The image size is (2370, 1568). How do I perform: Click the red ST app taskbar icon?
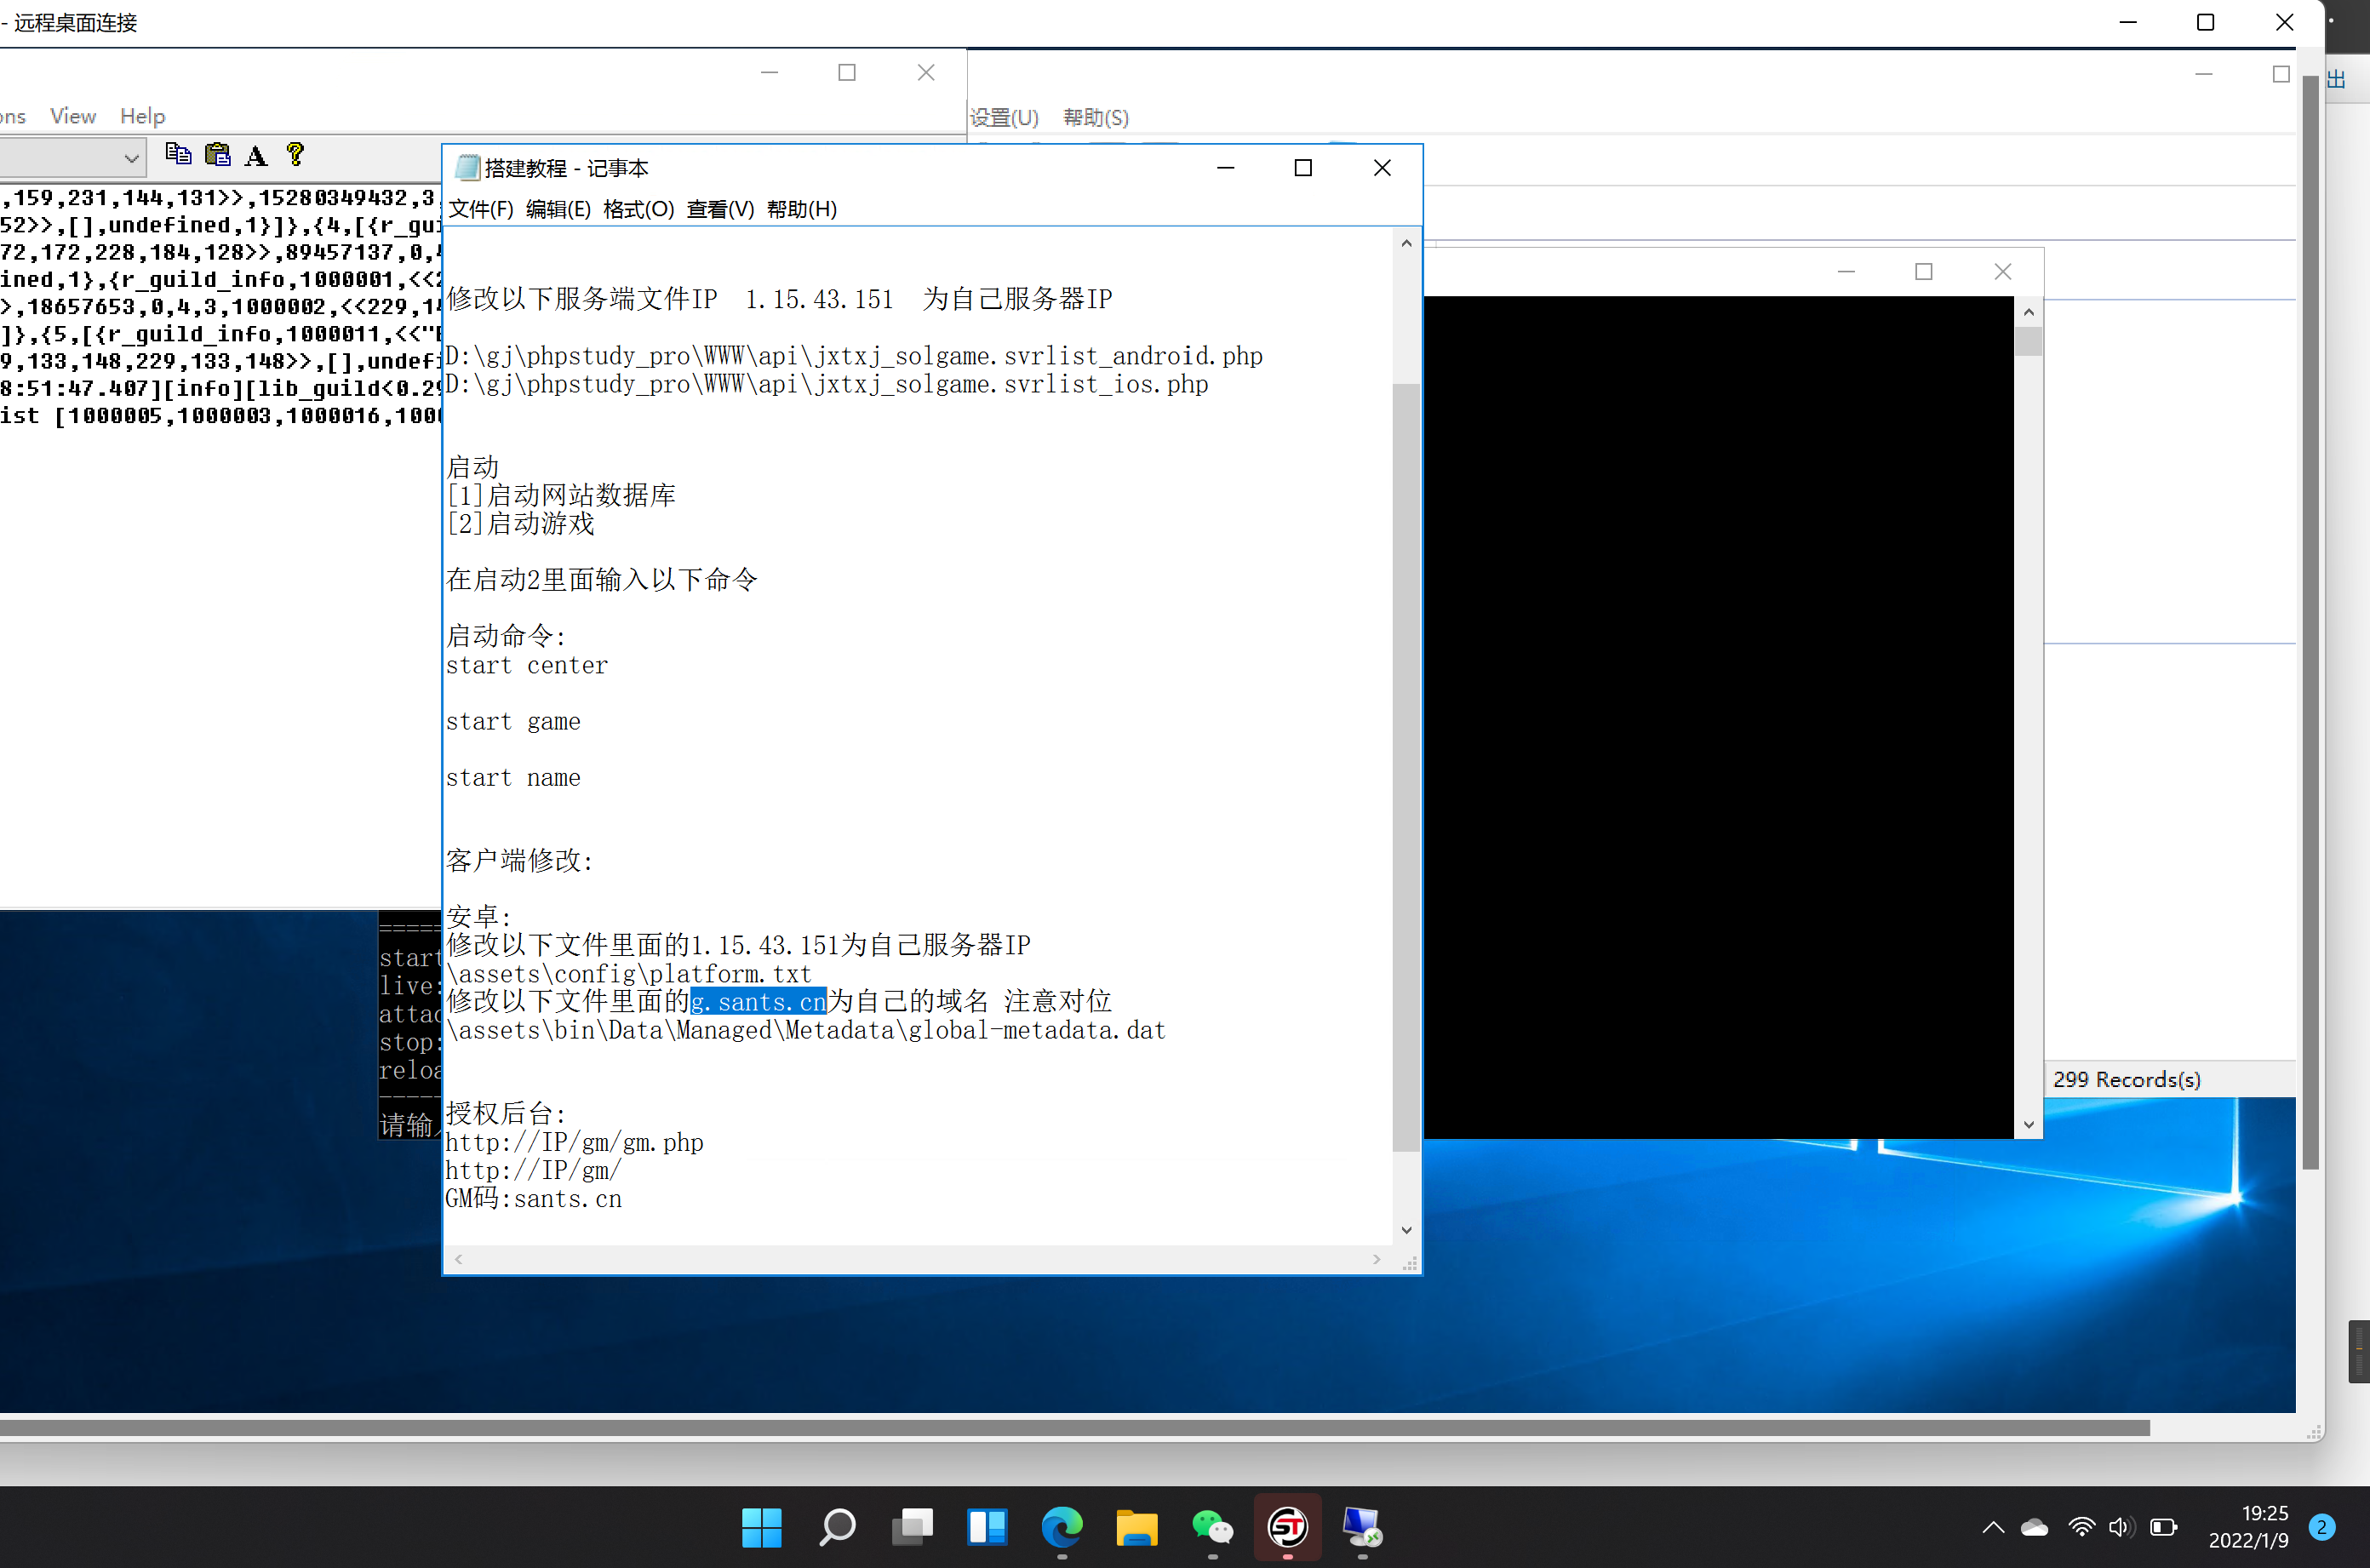(x=1287, y=1527)
